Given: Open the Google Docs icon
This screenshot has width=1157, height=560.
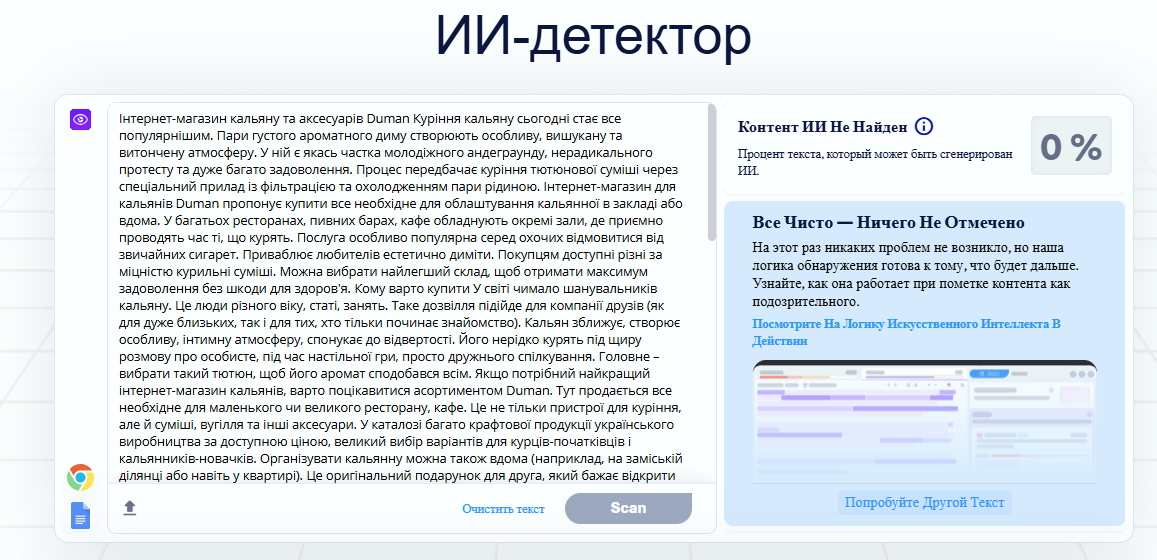Looking at the screenshot, I should (x=80, y=515).
